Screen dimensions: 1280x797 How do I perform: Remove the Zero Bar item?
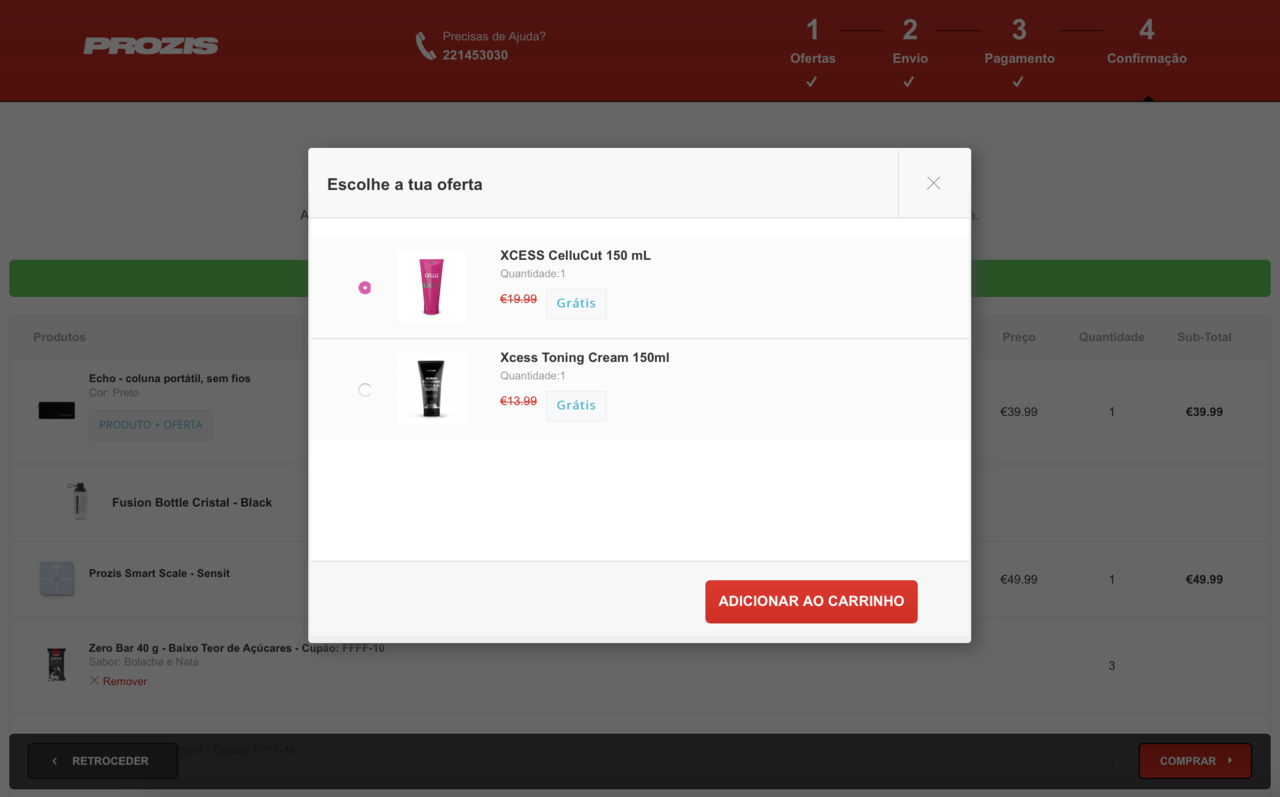pyautogui.click(x=118, y=681)
